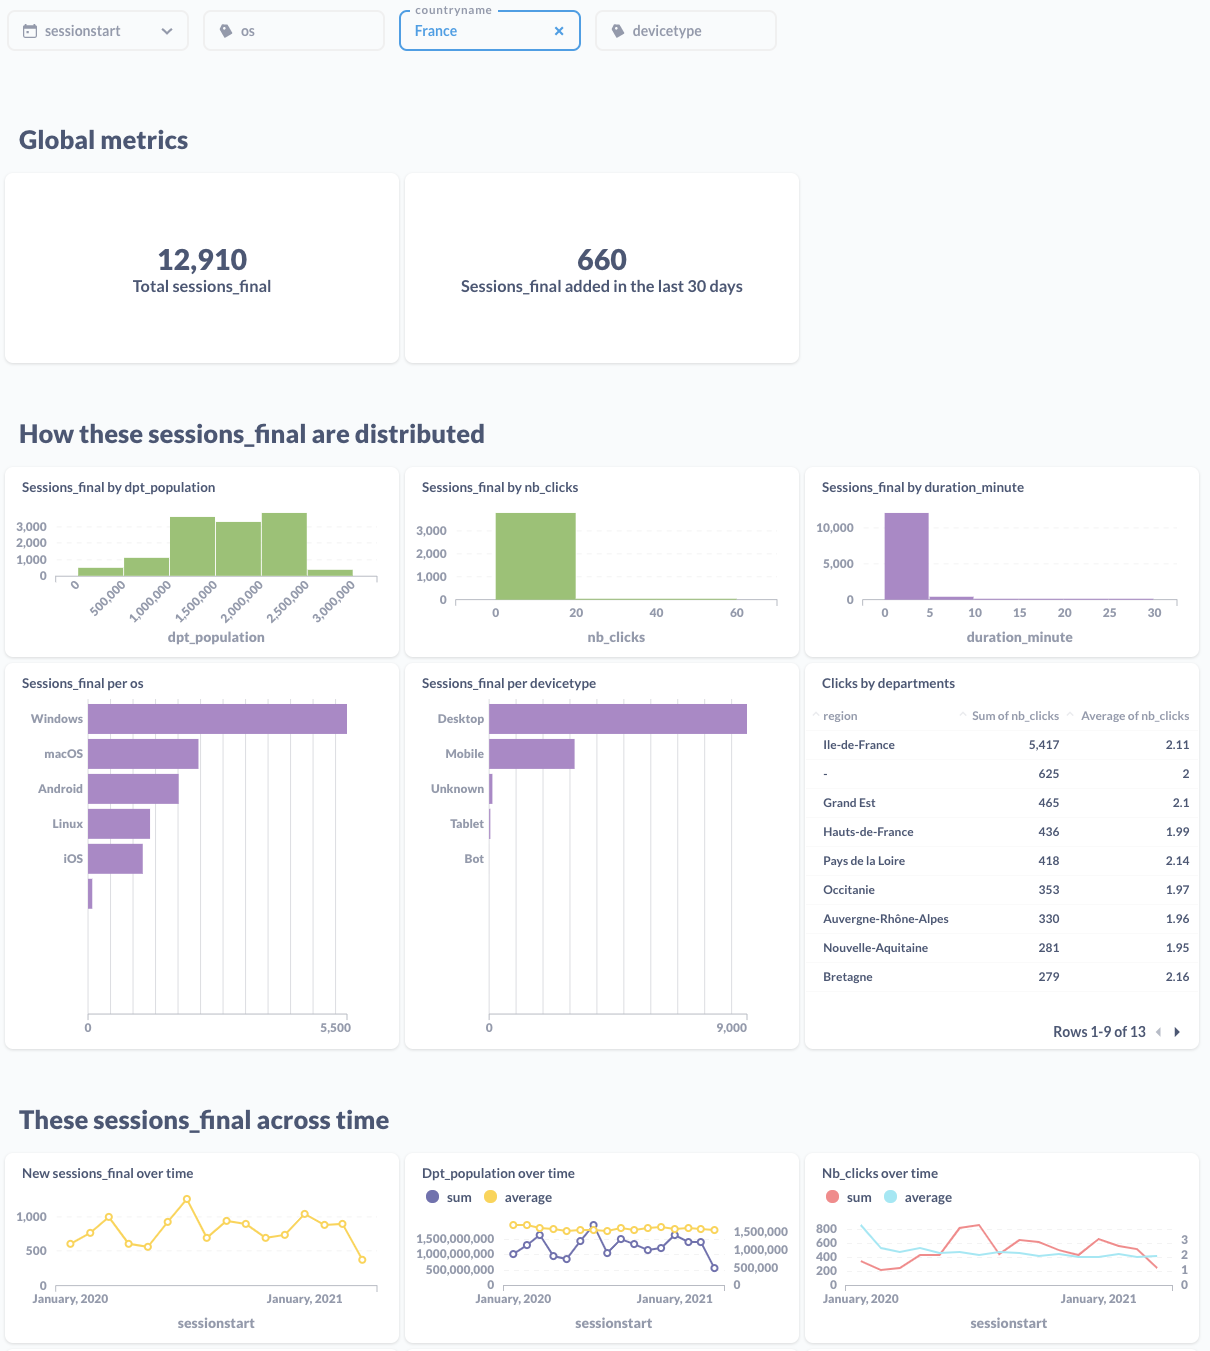Click the Sessions_final by nb_clicks title

point(500,488)
